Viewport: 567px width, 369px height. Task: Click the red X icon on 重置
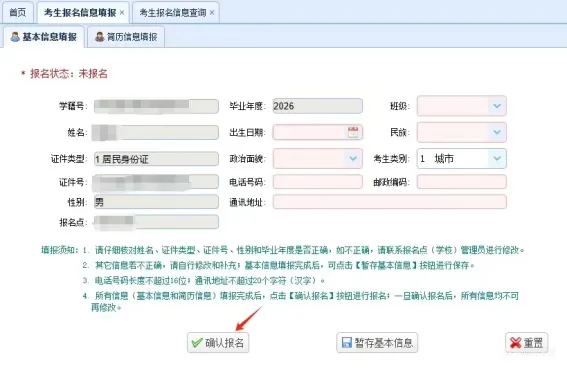[515, 343]
